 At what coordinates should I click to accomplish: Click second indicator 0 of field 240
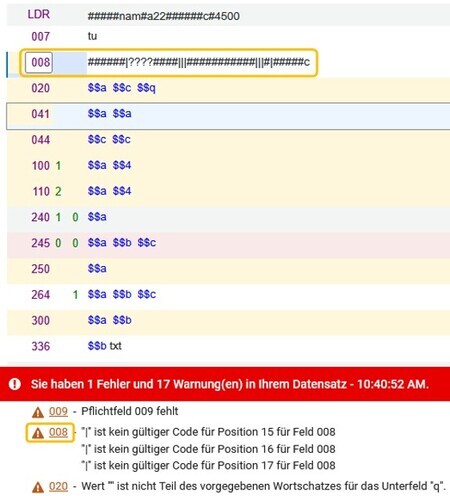tap(75, 217)
